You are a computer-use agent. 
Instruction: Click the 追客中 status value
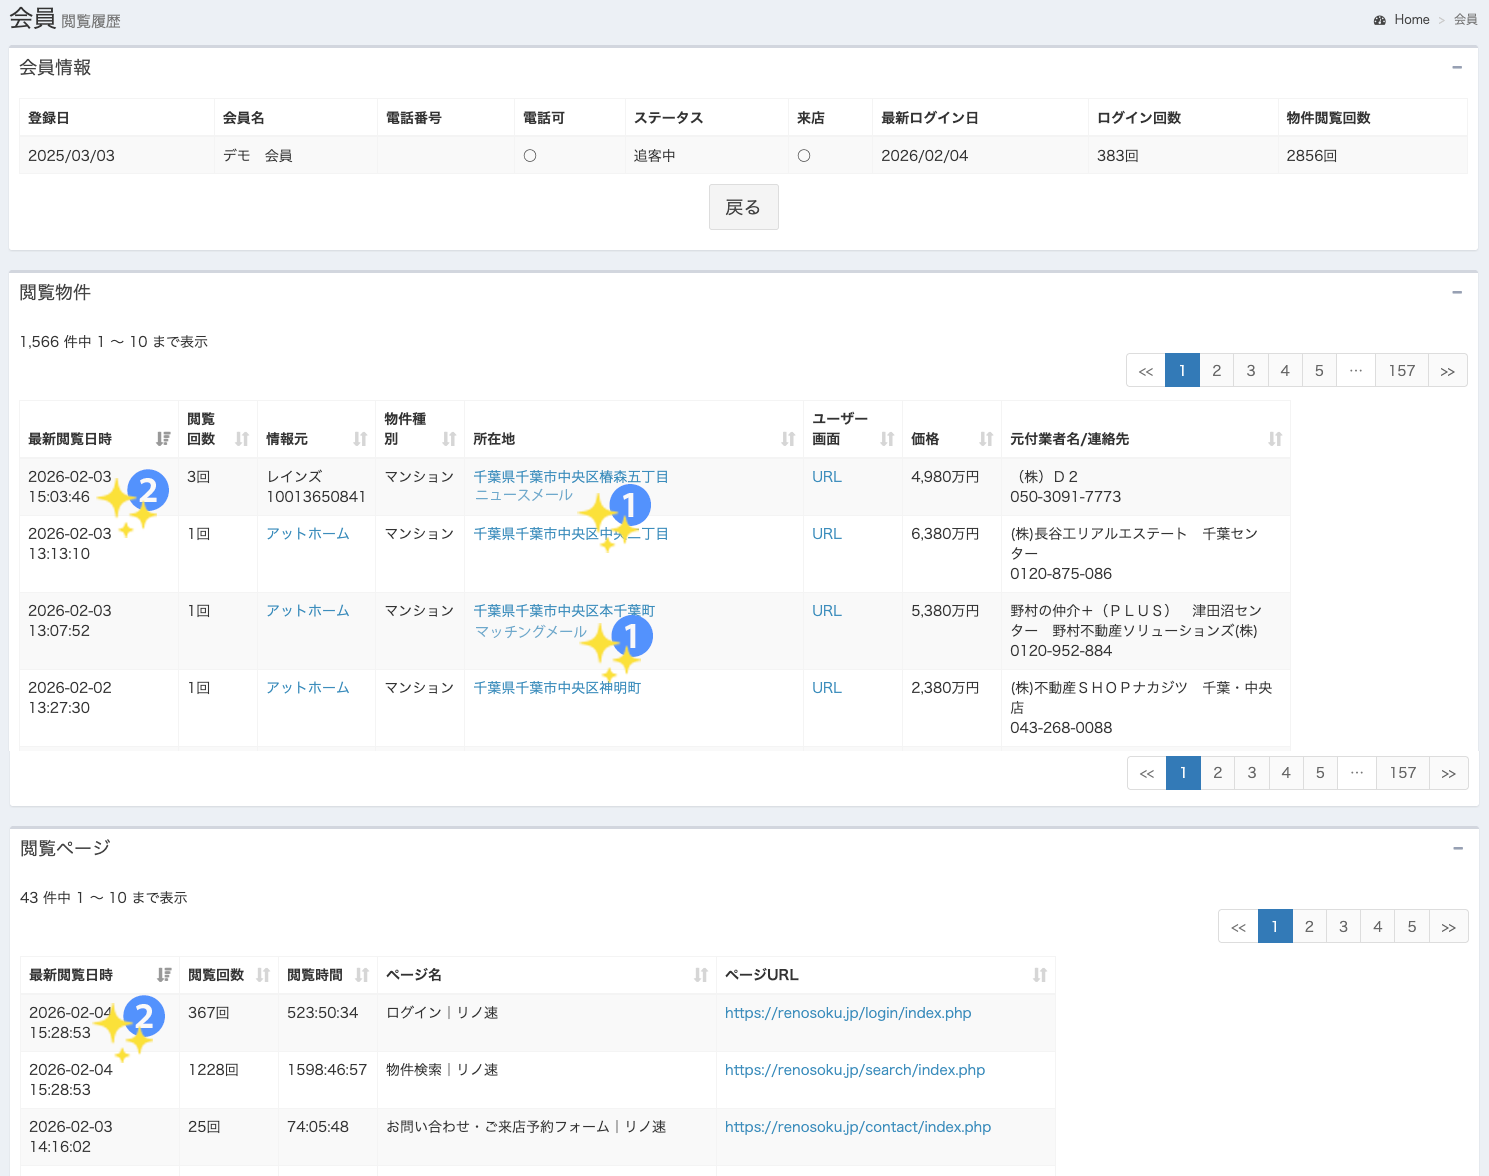[x=655, y=156]
